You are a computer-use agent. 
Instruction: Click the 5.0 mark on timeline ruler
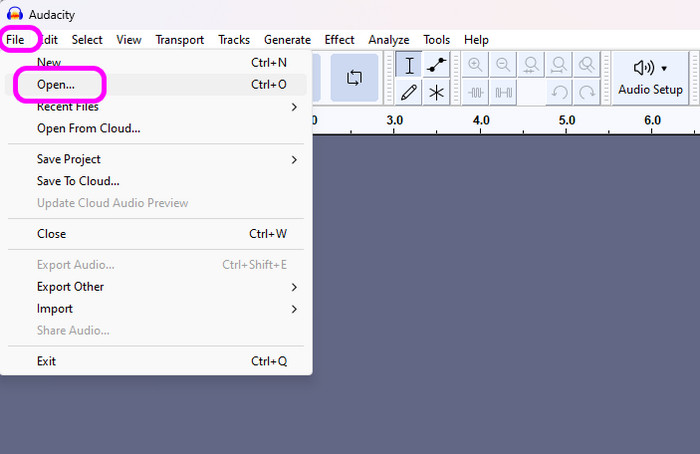pyautogui.click(x=567, y=120)
